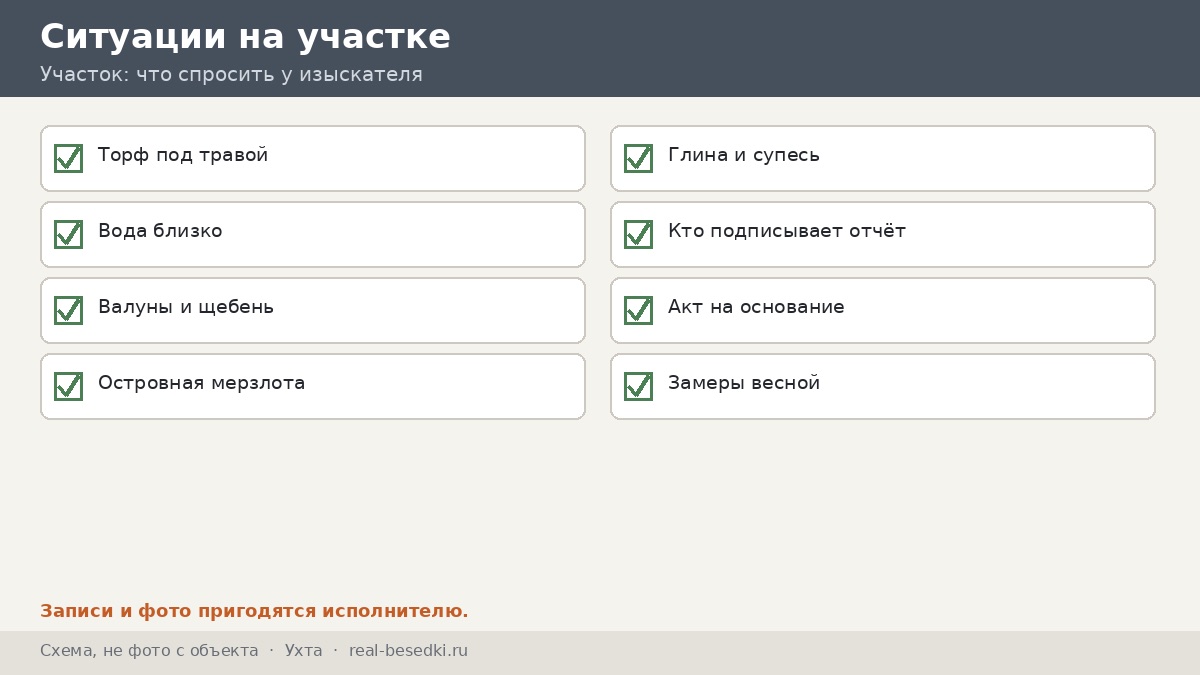Click the «Акт на основание» label text
This screenshot has width=1200, height=675.
(x=756, y=307)
